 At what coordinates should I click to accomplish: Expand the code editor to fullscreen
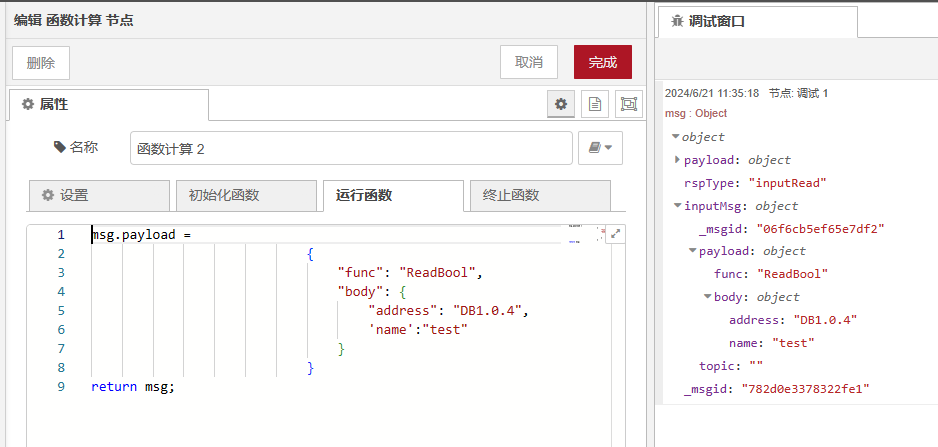click(x=615, y=234)
